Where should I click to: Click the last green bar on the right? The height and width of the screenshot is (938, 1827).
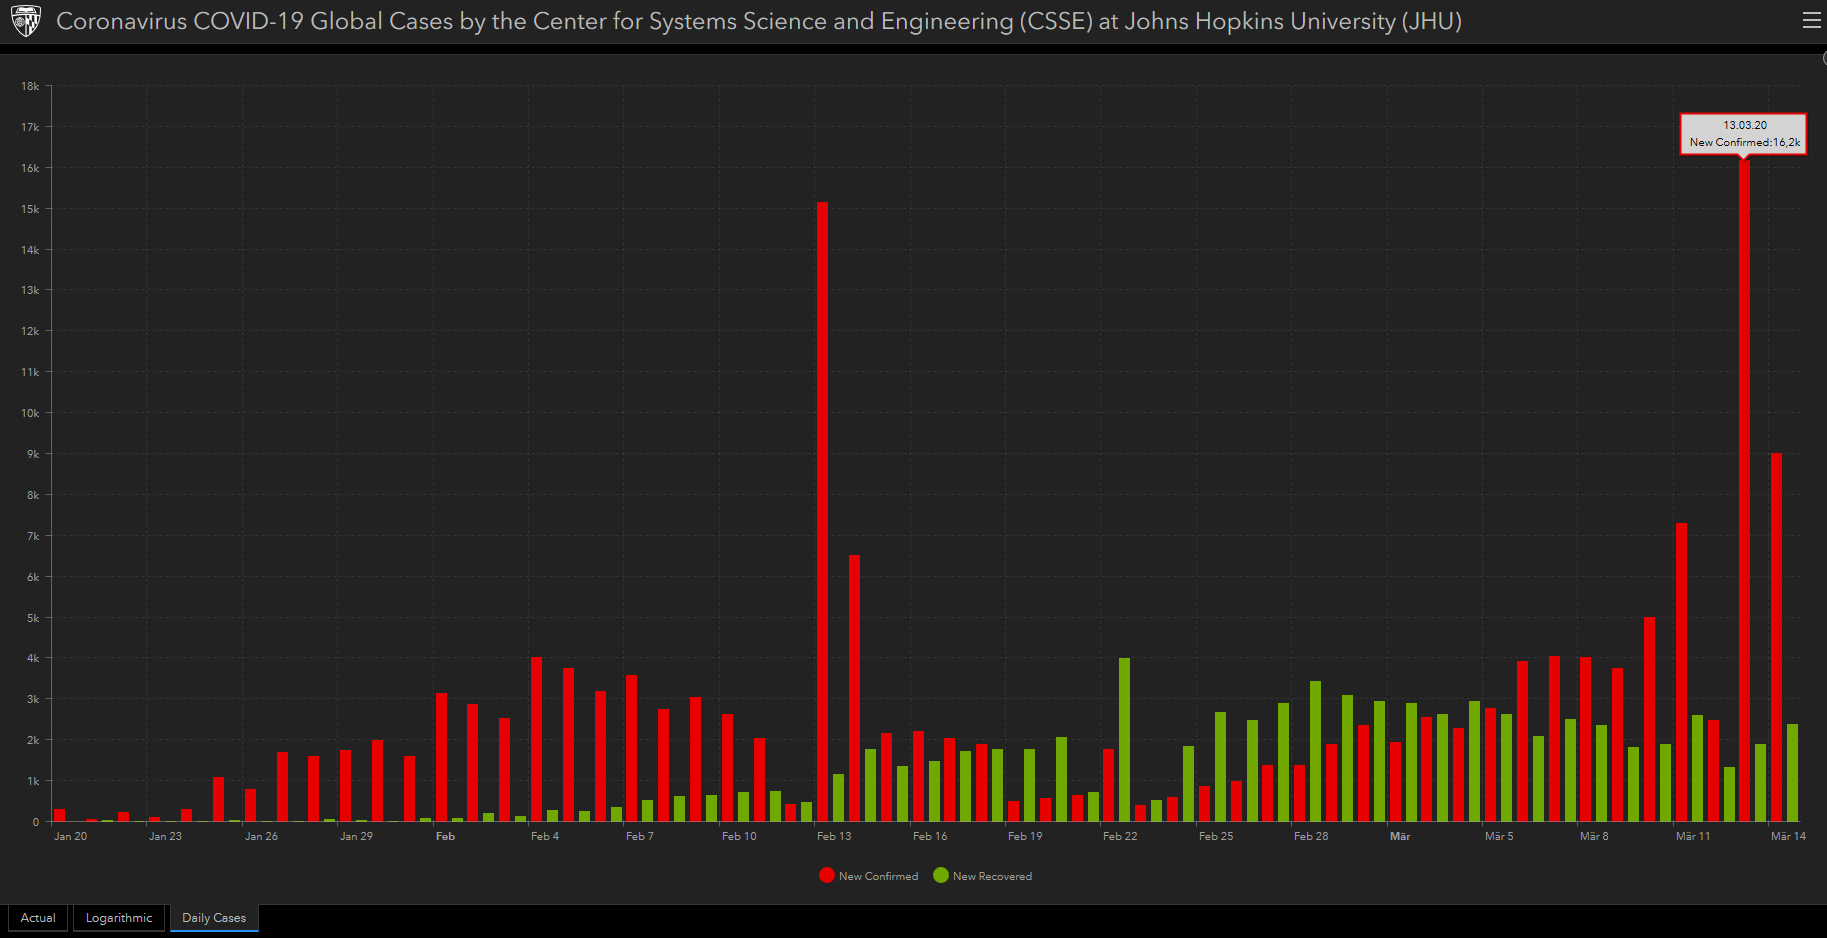pos(1792,773)
